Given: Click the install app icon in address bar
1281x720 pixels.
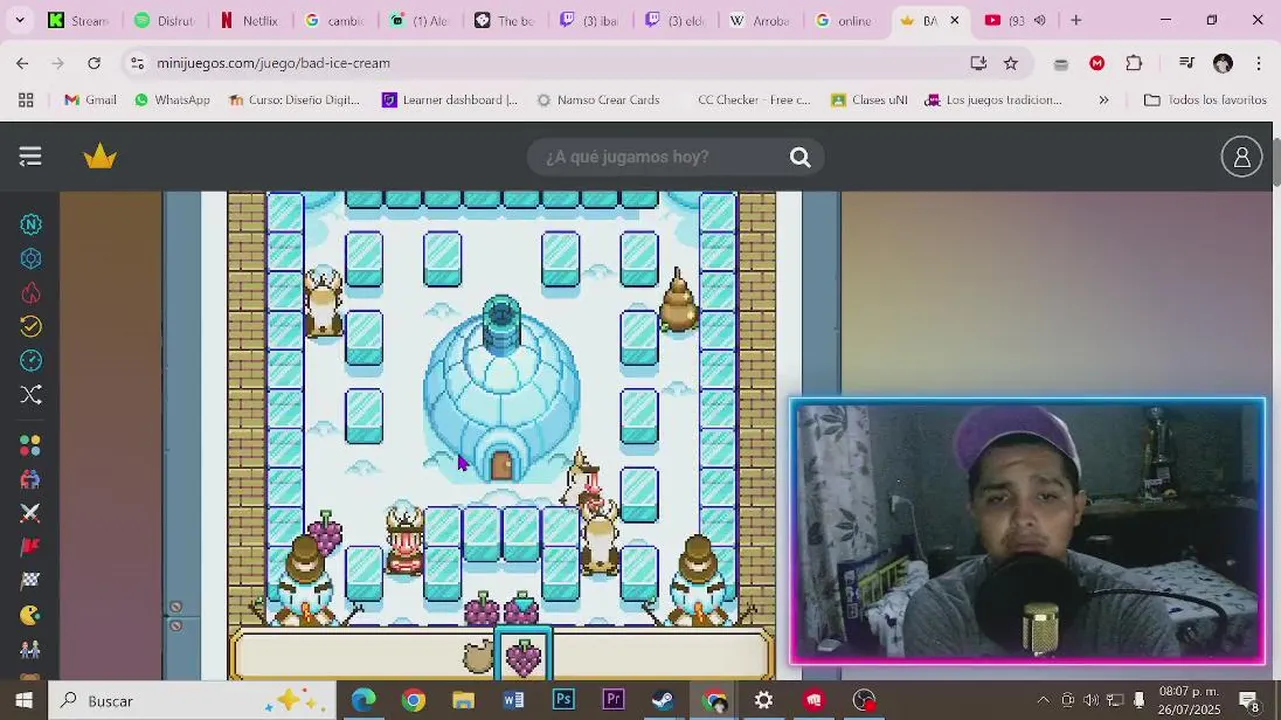Looking at the screenshot, I should pos(978,63).
